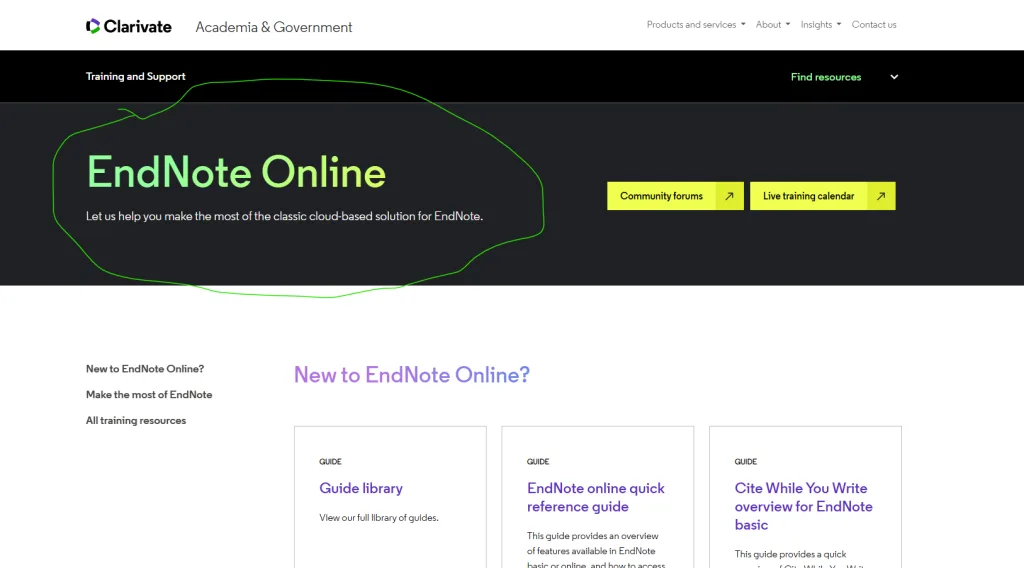
Task: Select 'New to EndNote Online?' in the sidebar
Action: click(x=145, y=369)
